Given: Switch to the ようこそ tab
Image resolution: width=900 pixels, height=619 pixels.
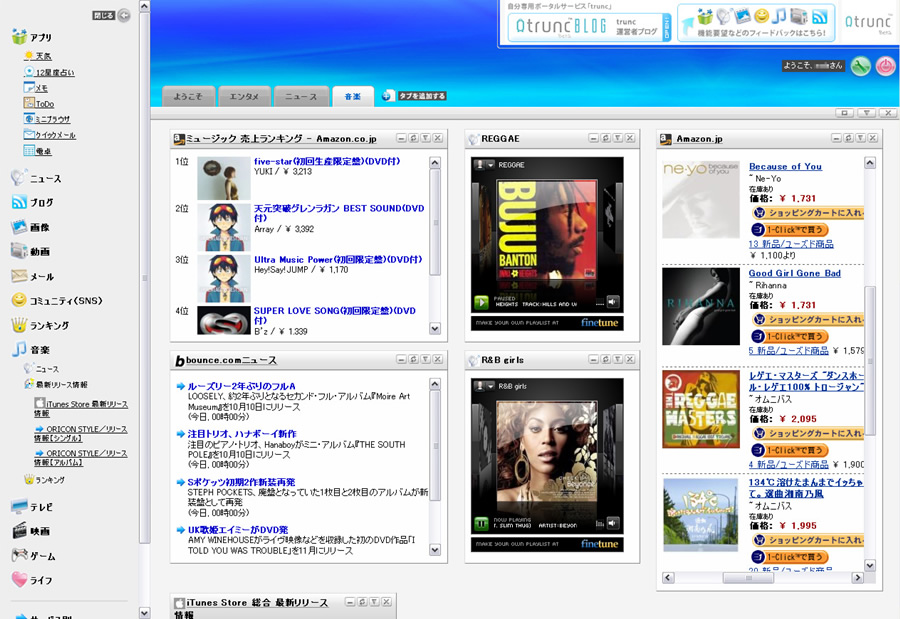Looking at the screenshot, I should (188, 96).
